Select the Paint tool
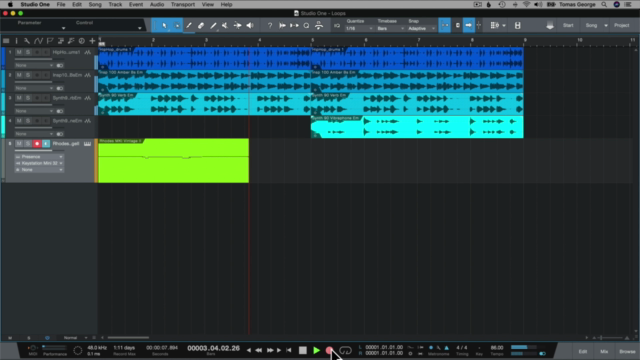Screen dimensions: 640x360 pyautogui.click(x=213, y=25)
